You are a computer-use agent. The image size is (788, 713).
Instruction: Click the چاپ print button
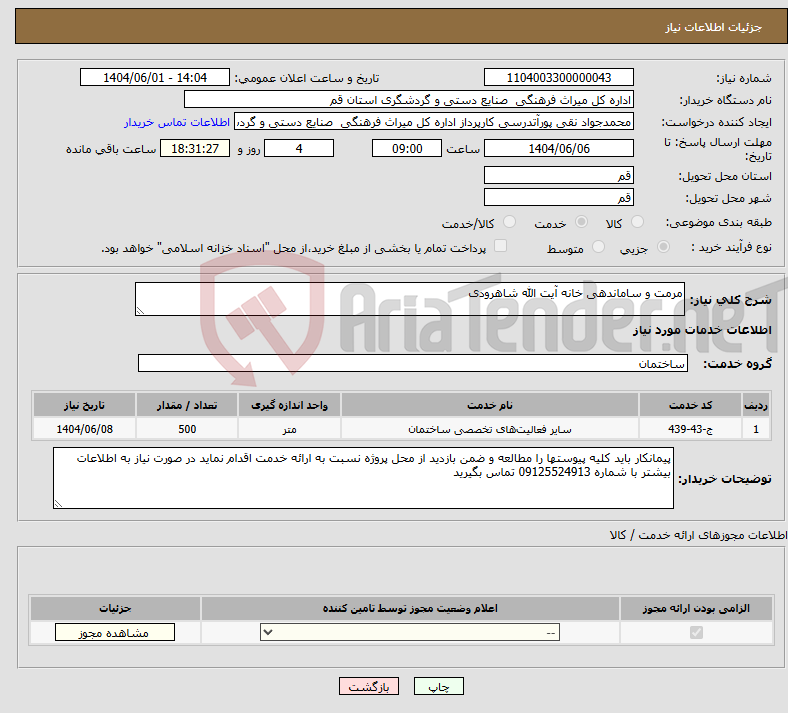coord(439,686)
